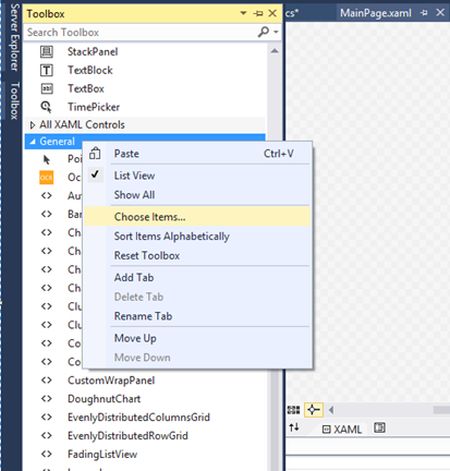Click the Pointer arrow icon under General

point(47,160)
